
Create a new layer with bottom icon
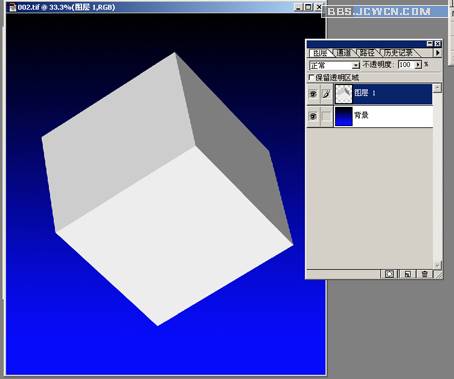[x=407, y=274]
